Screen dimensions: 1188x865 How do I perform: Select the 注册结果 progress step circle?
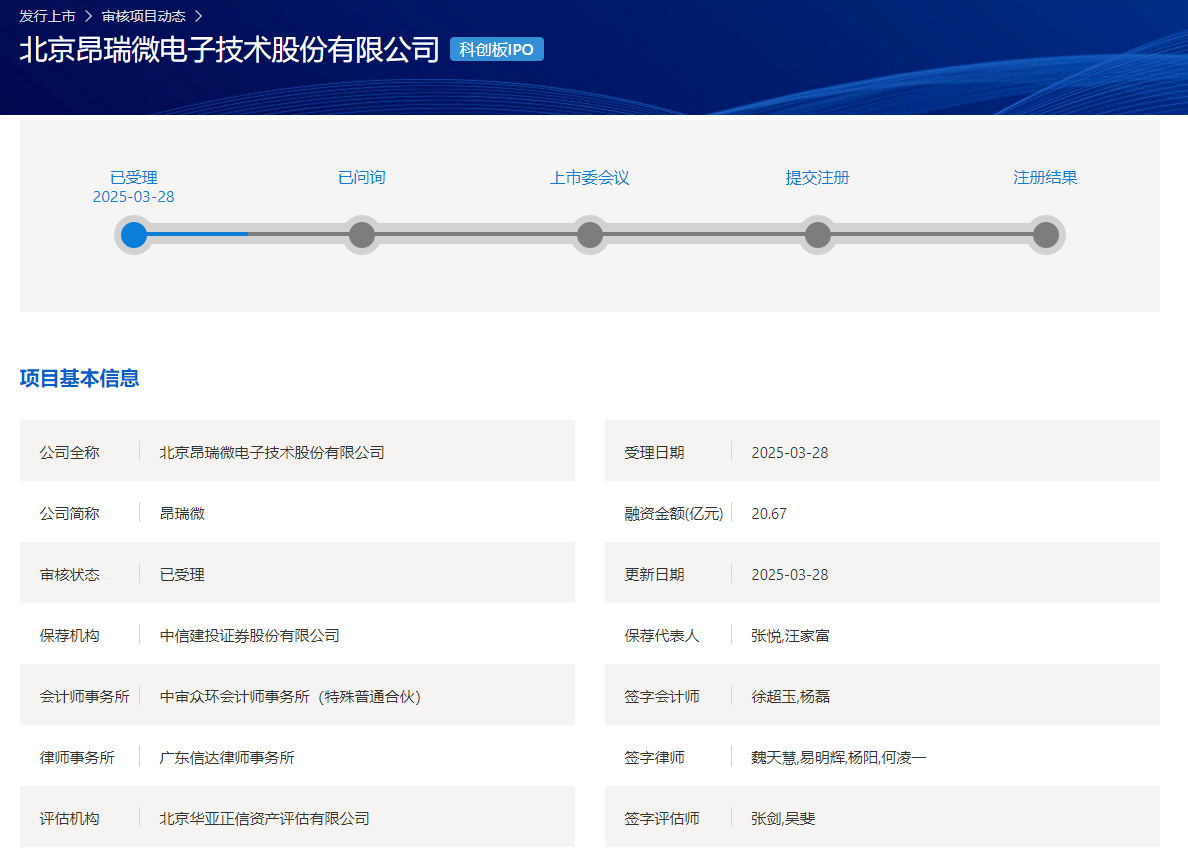1046,235
